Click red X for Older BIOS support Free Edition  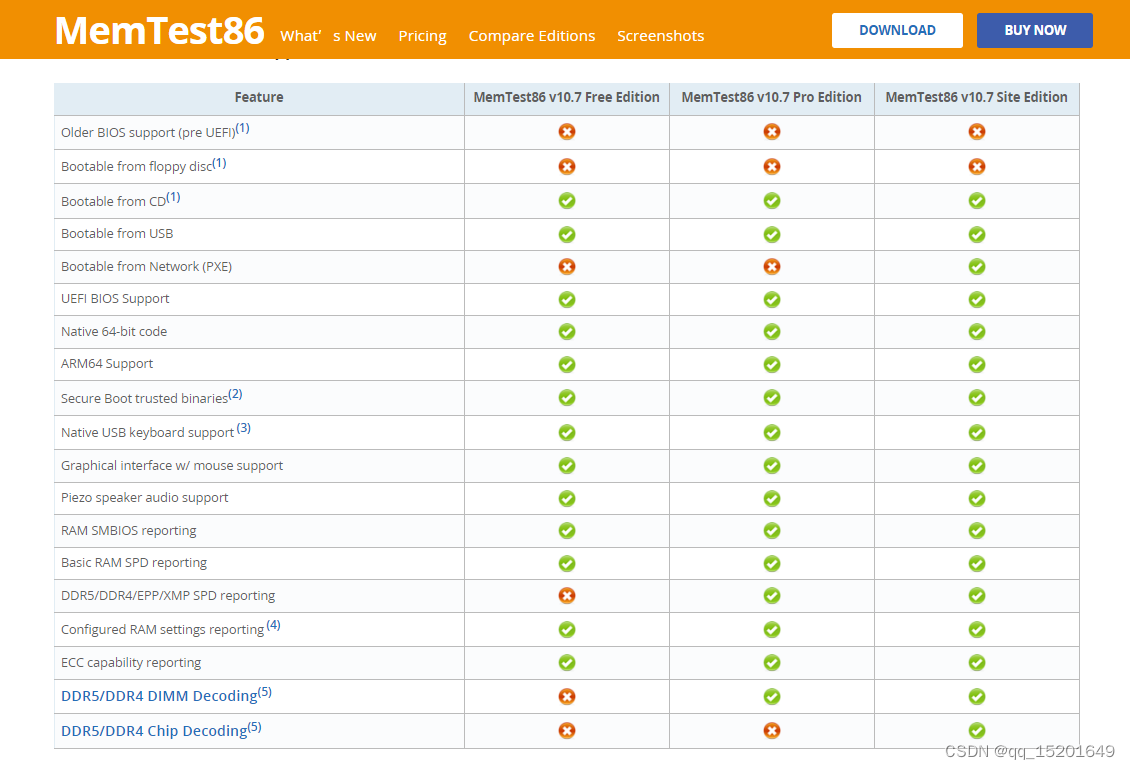coord(567,132)
